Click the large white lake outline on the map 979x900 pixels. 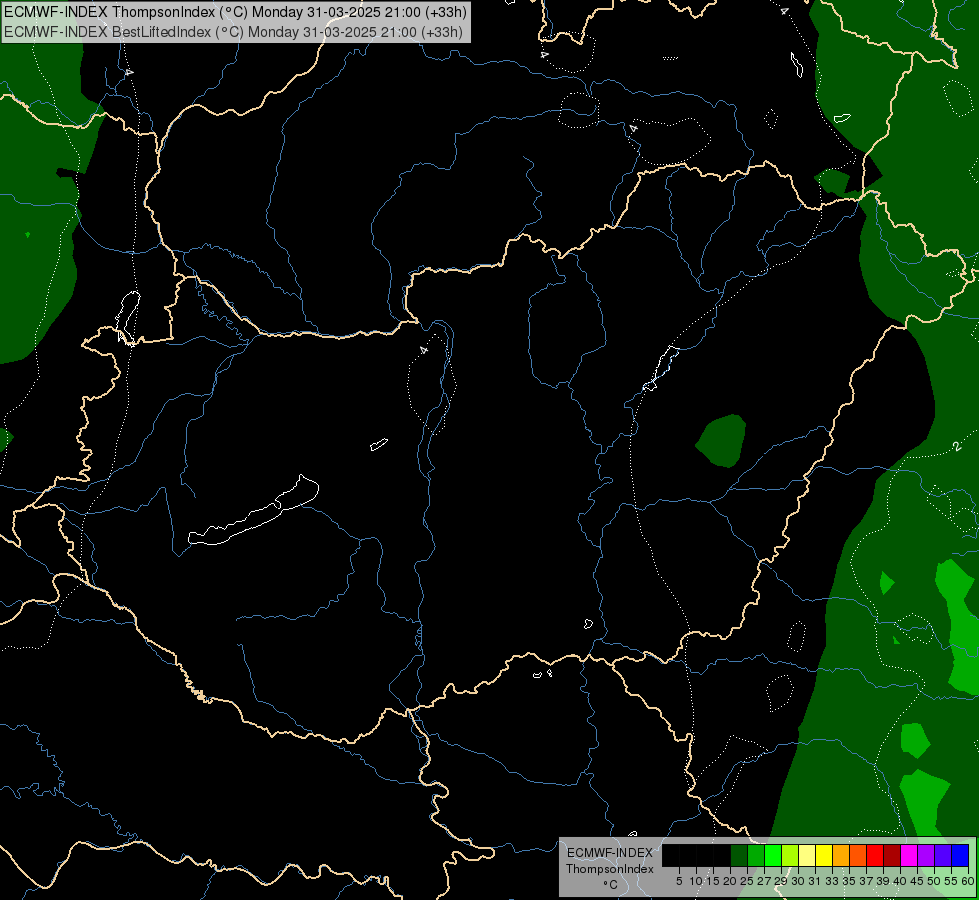tap(254, 512)
